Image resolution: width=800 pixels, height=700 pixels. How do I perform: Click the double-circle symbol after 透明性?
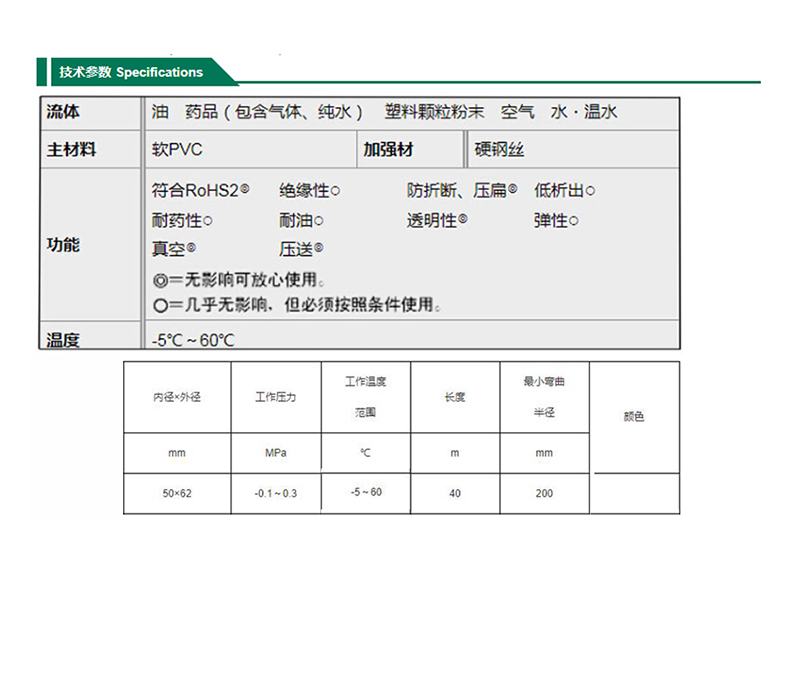tap(463, 220)
